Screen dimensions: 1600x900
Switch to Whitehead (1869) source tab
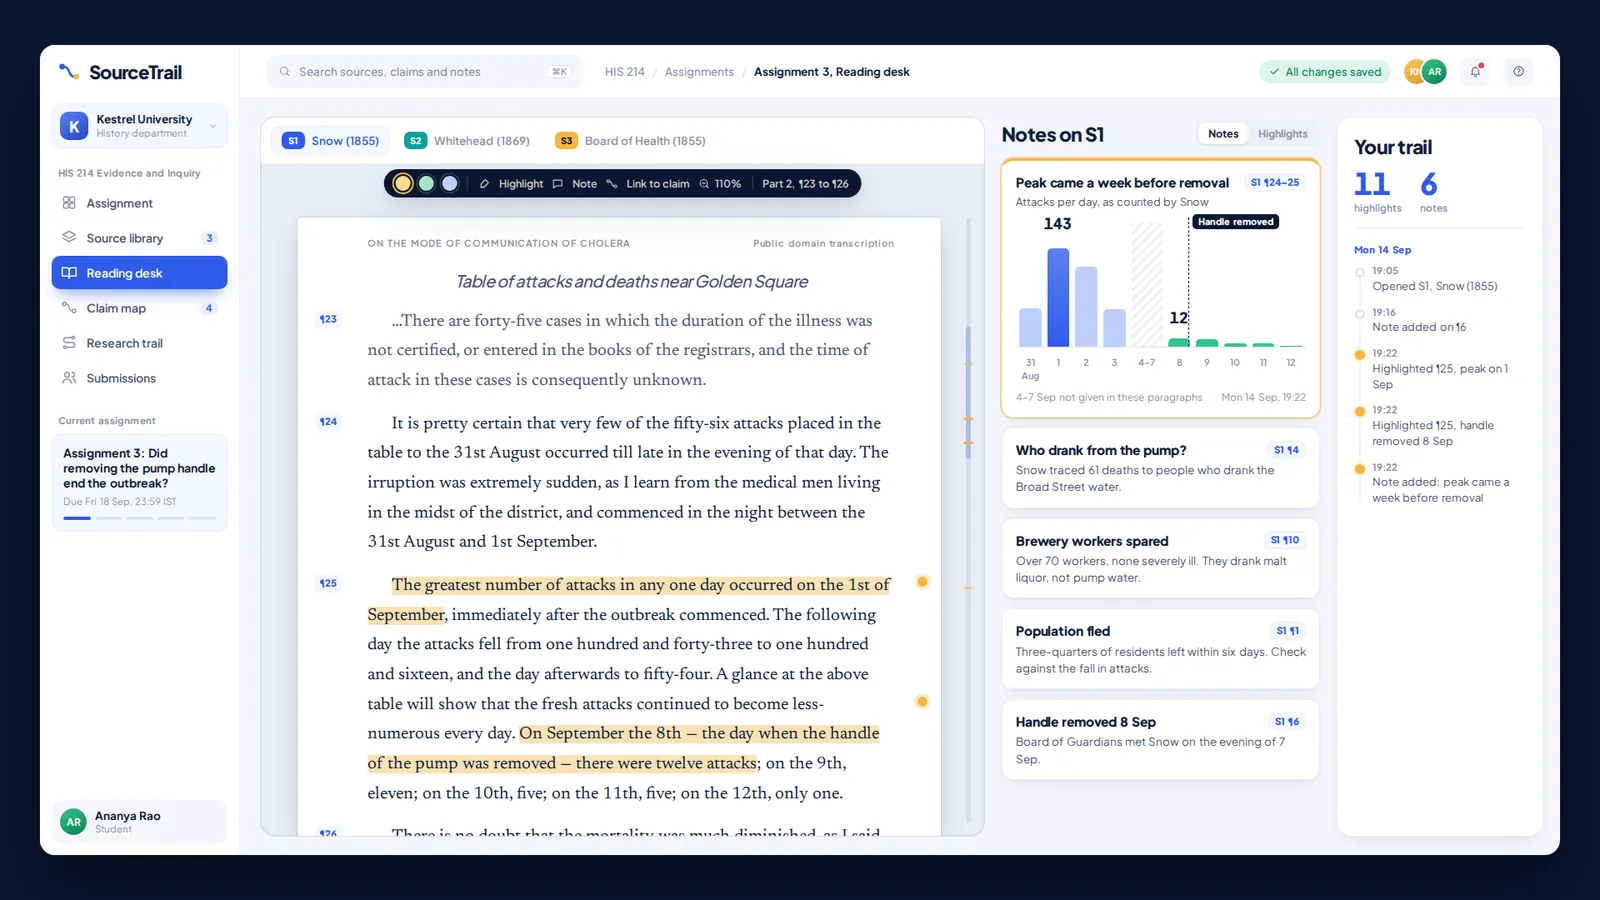(467, 141)
